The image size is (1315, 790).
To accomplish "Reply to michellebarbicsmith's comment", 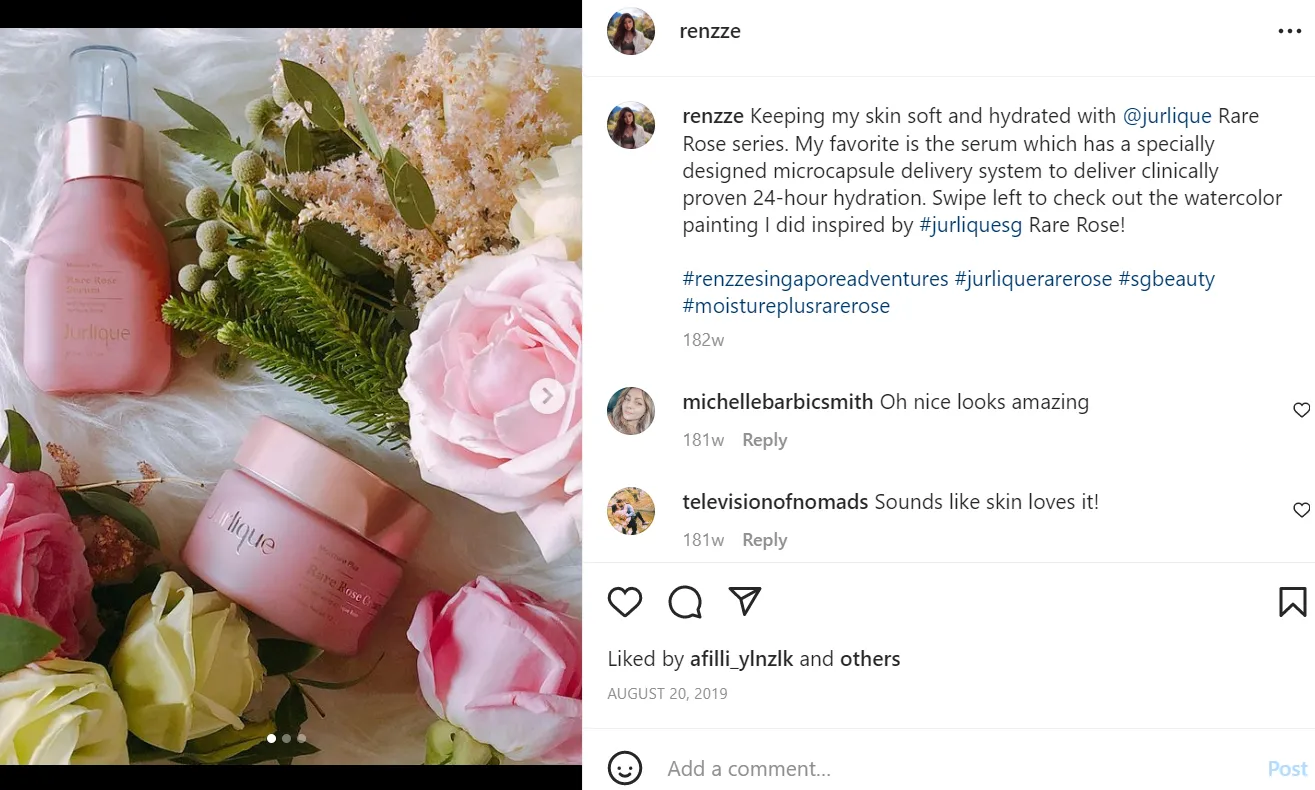I will click(x=764, y=440).
